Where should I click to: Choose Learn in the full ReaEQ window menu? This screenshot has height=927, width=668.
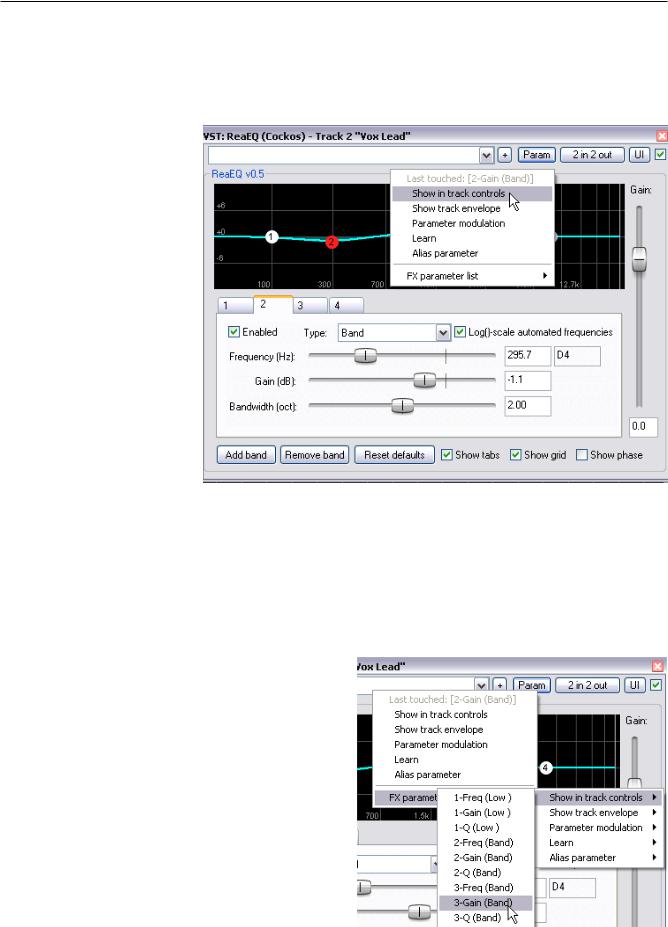(x=472, y=238)
